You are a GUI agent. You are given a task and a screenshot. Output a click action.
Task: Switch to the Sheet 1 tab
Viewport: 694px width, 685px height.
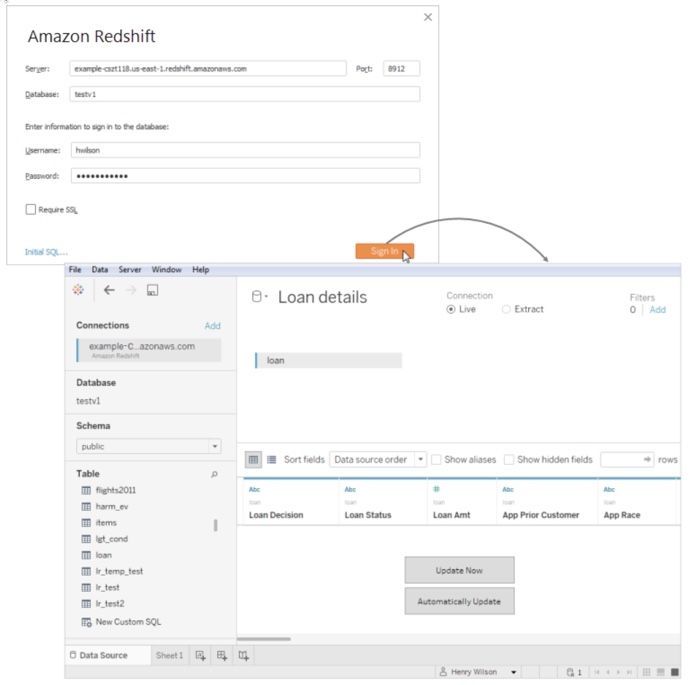tap(169, 656)
